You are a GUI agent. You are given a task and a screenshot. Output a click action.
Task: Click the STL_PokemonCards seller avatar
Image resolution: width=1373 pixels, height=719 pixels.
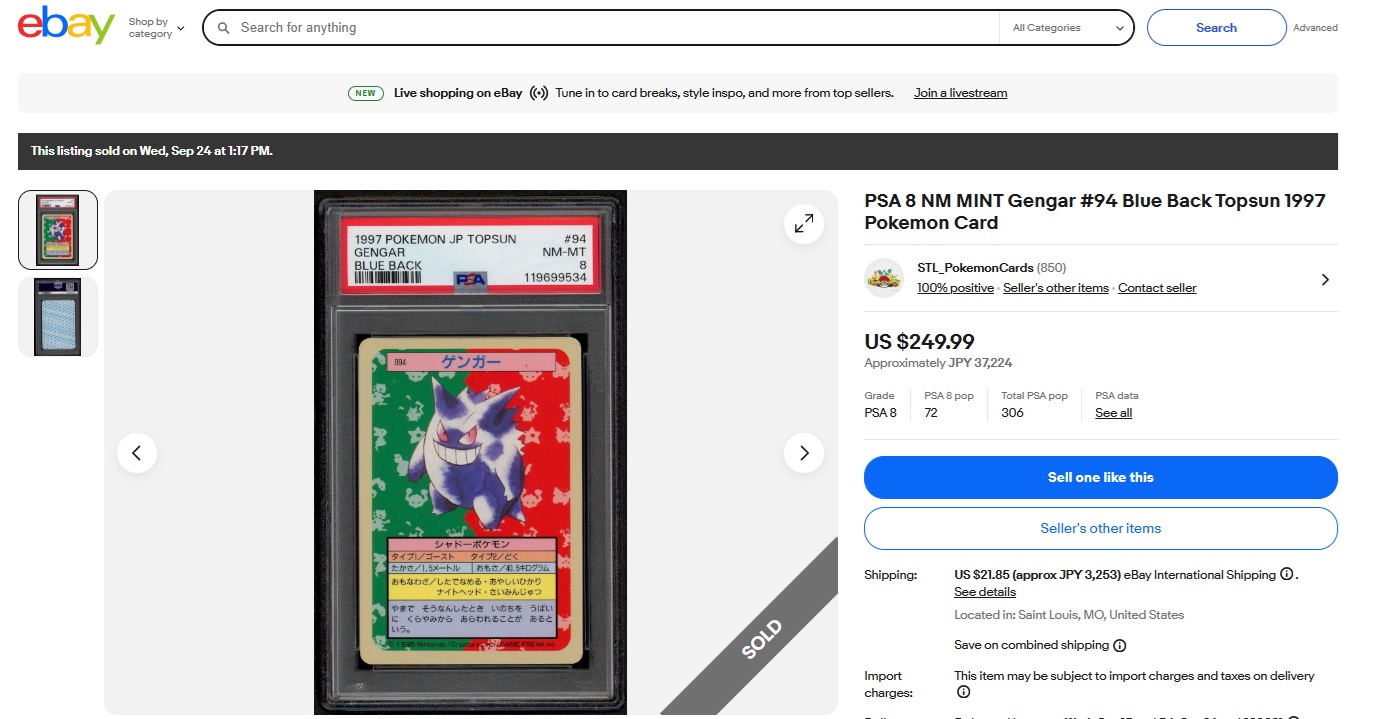(x=884, y=278)
